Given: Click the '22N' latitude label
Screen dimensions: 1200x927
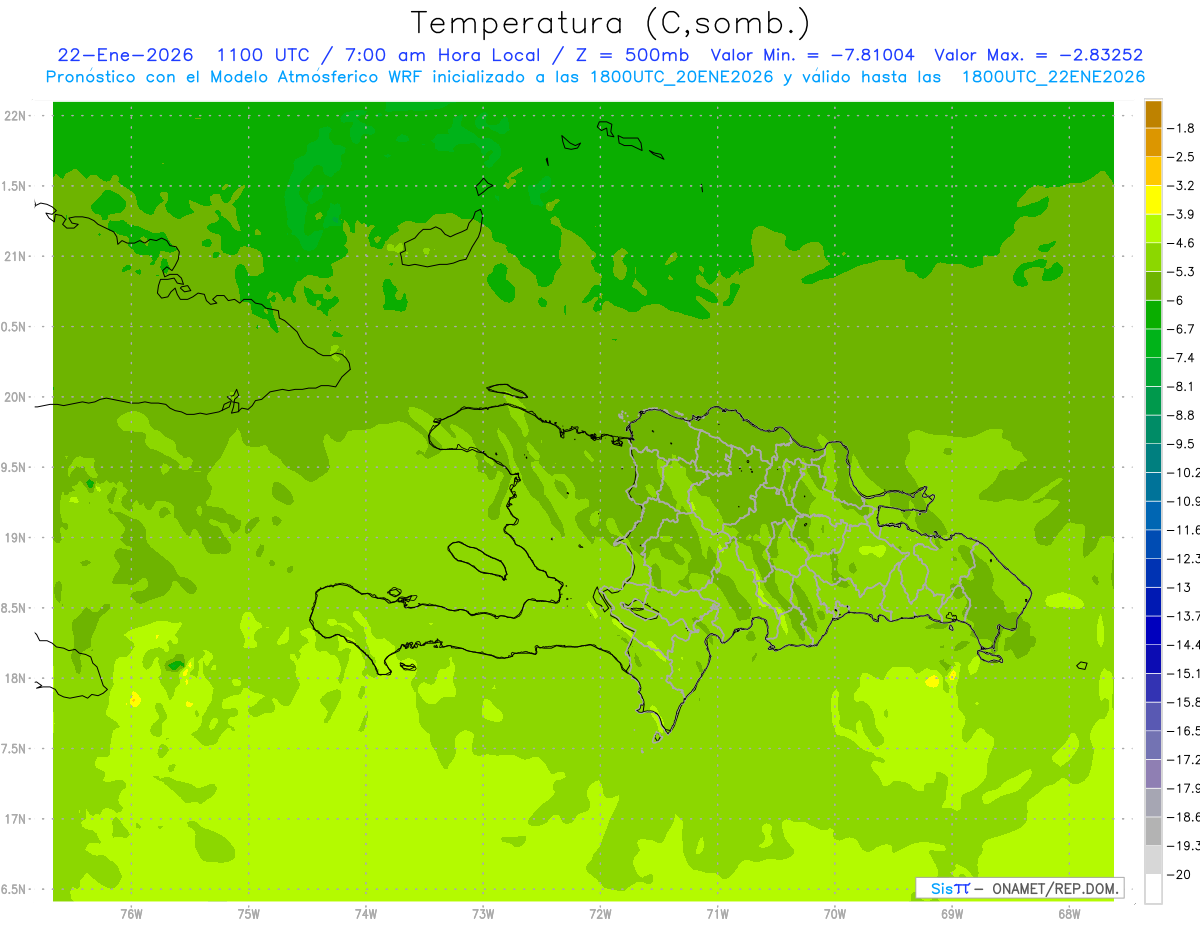Looking at the screenshot, I should pyautogui.click(x=15, y=116).
